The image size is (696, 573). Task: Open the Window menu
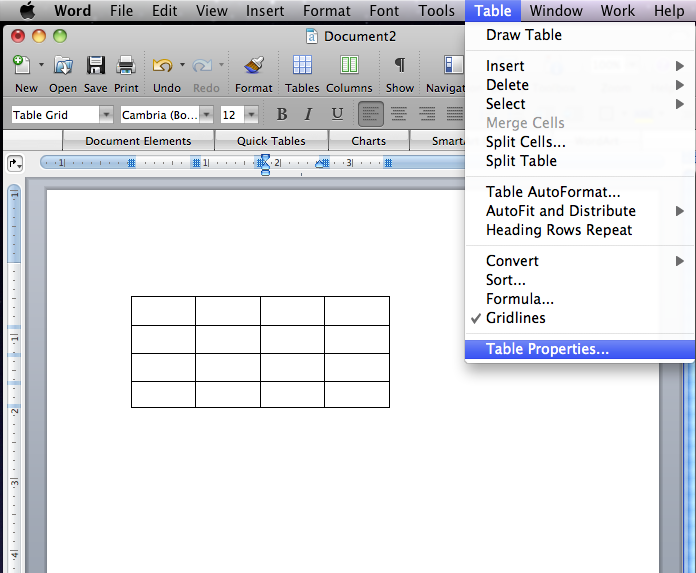[x=556, y=11]
